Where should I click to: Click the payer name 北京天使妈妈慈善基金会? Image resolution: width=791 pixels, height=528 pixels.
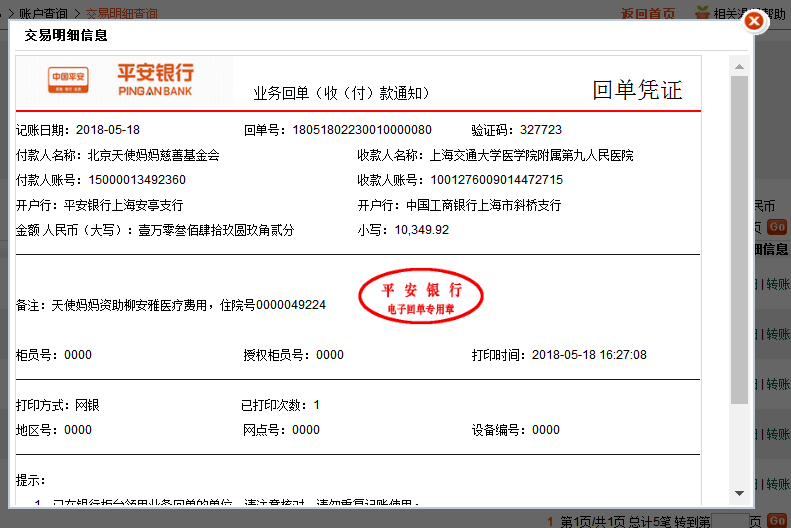click(153, 155)
